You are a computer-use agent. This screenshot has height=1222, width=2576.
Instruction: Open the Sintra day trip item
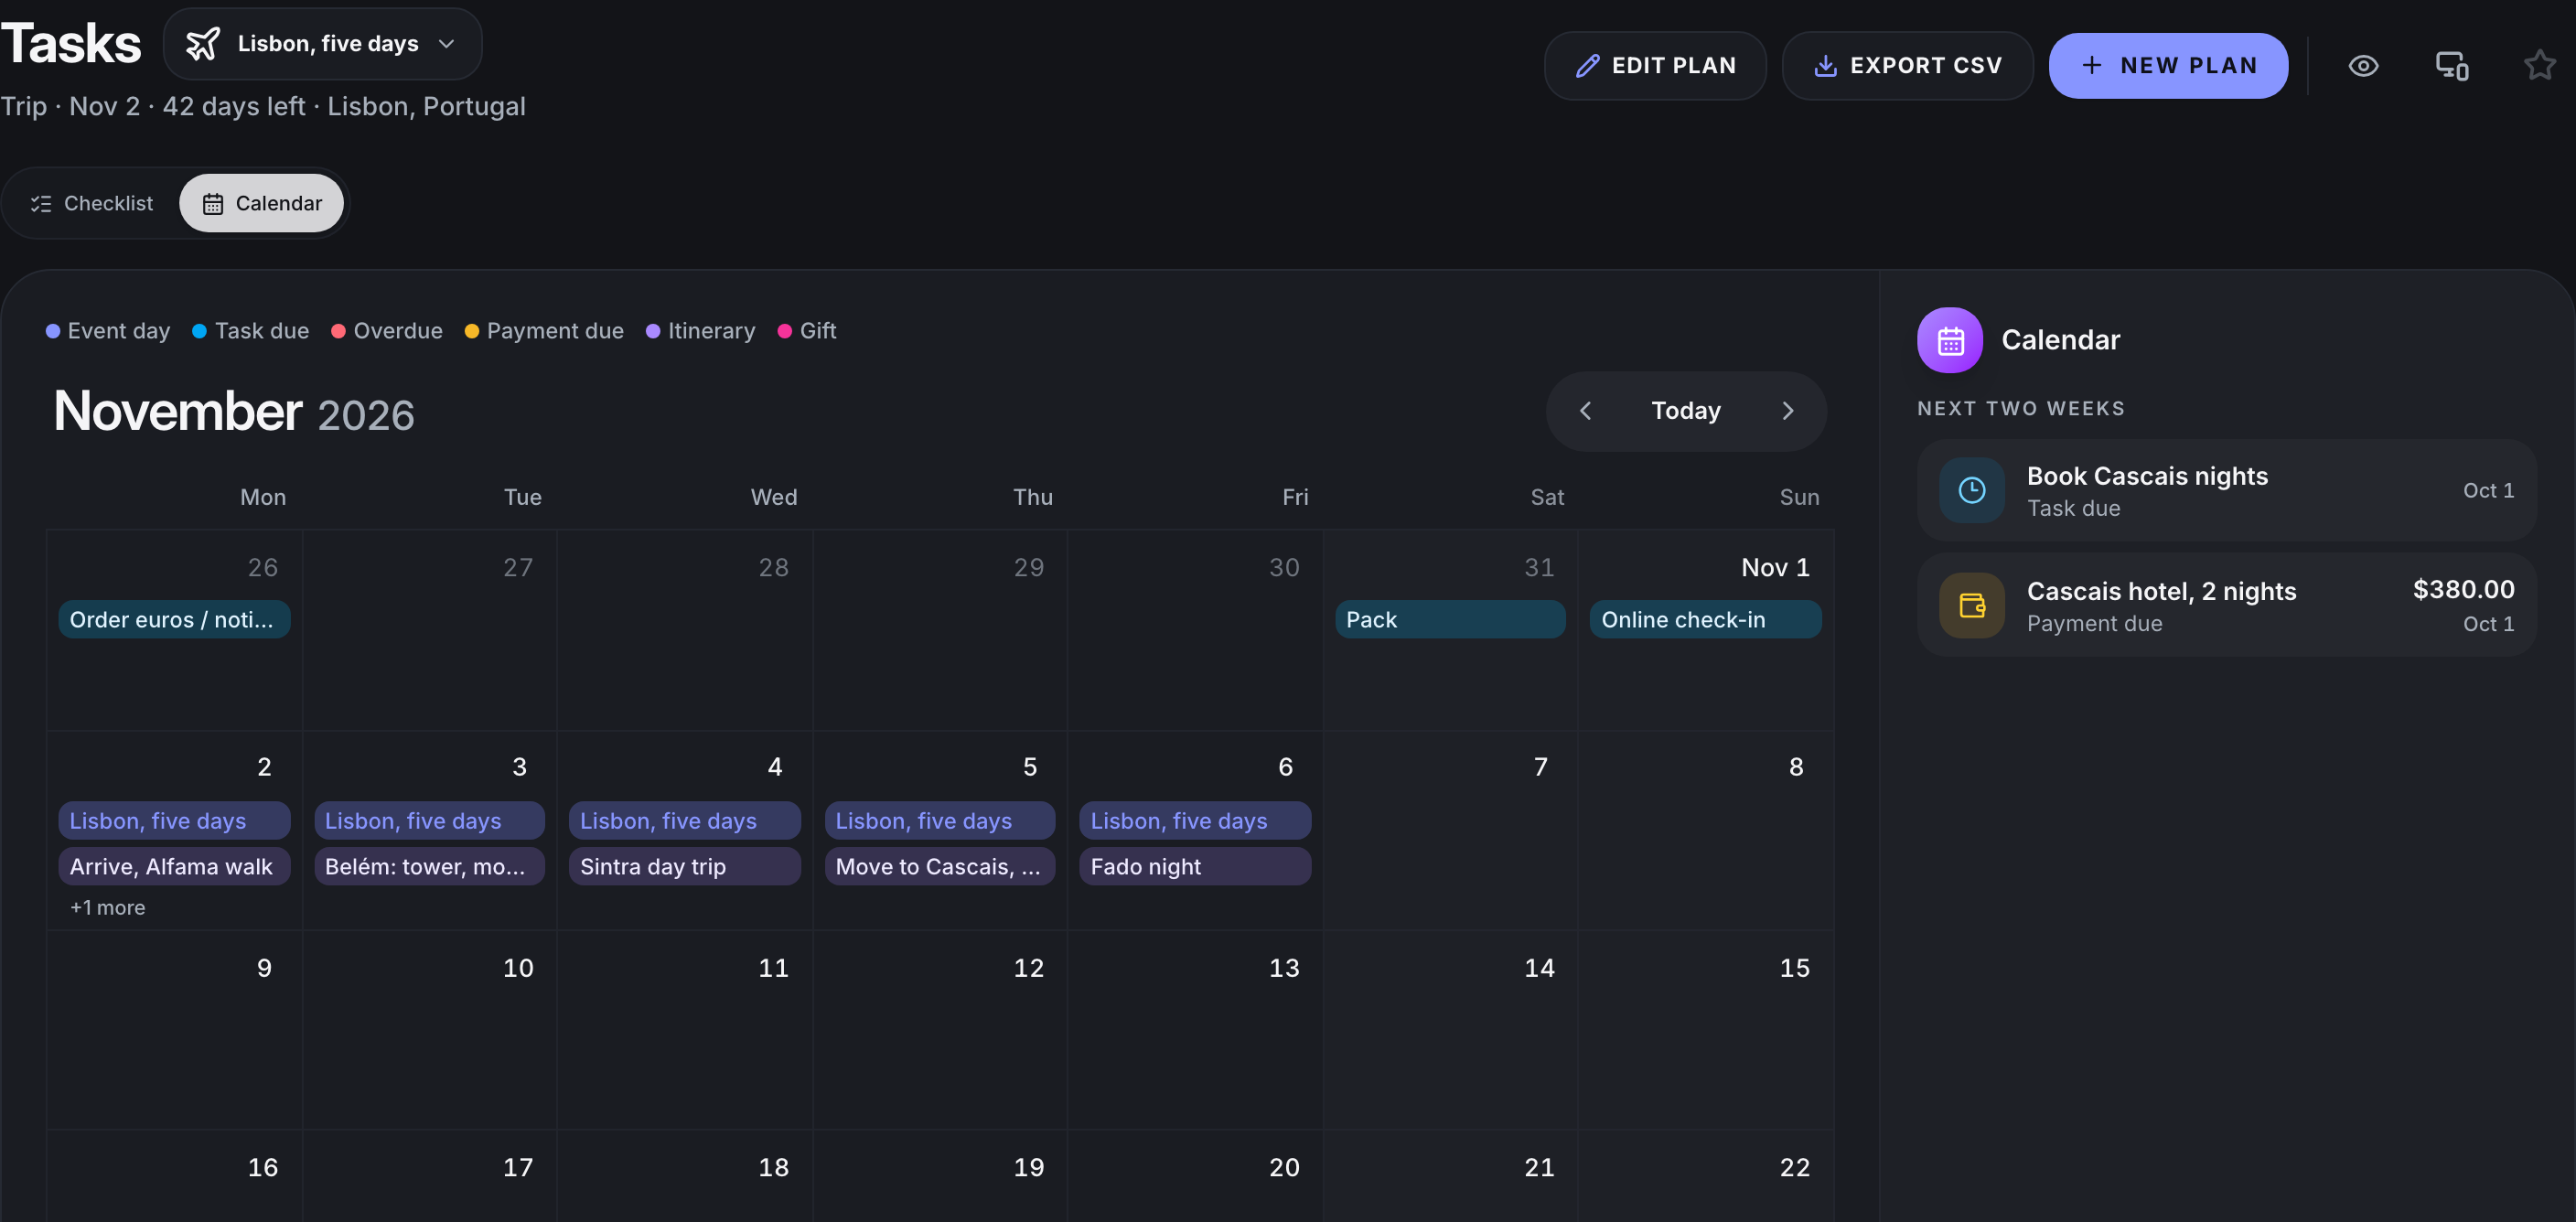685,866
